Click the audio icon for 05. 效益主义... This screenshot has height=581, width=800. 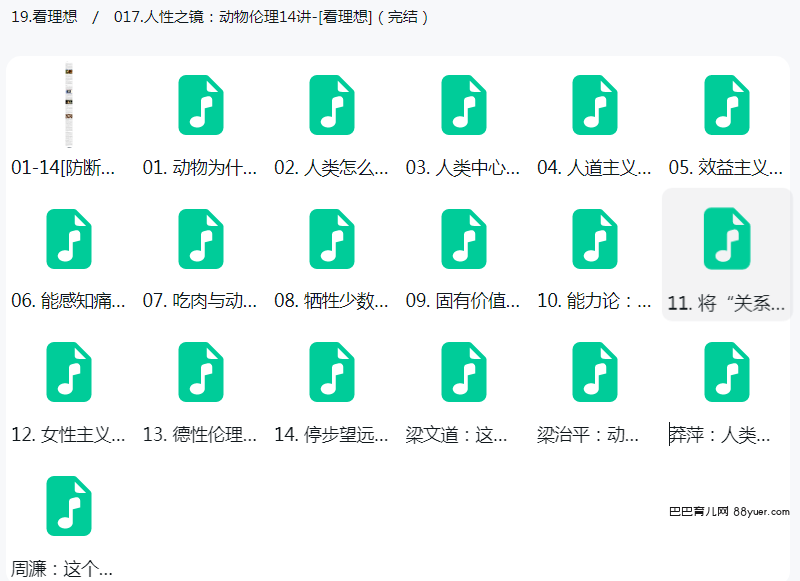727,105
